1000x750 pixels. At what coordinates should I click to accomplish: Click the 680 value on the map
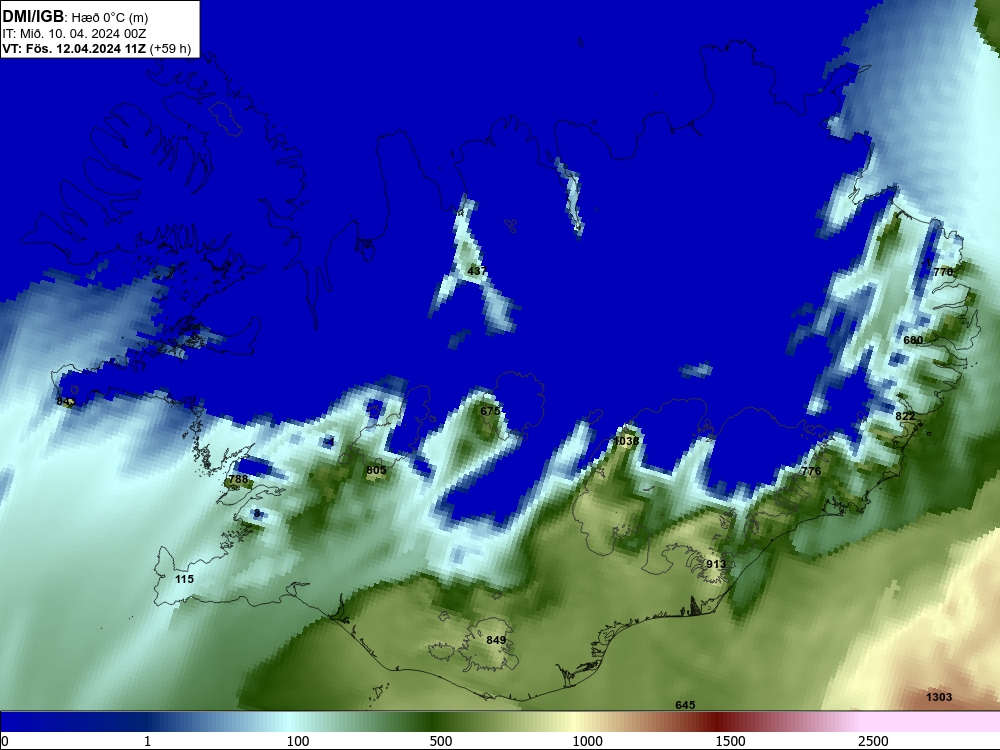click(913, 340)
